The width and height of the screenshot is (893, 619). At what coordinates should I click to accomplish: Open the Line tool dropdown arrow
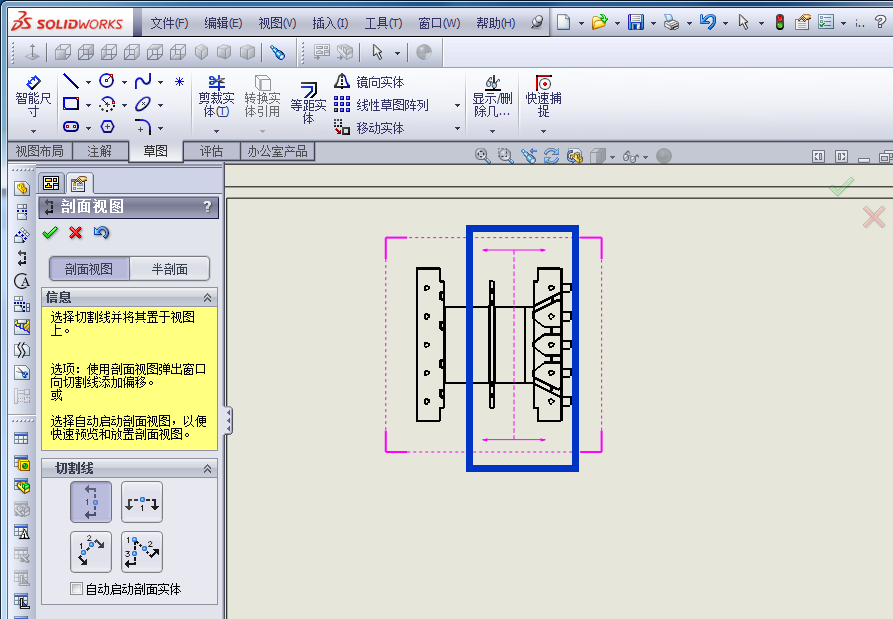(x=88, y=83)
